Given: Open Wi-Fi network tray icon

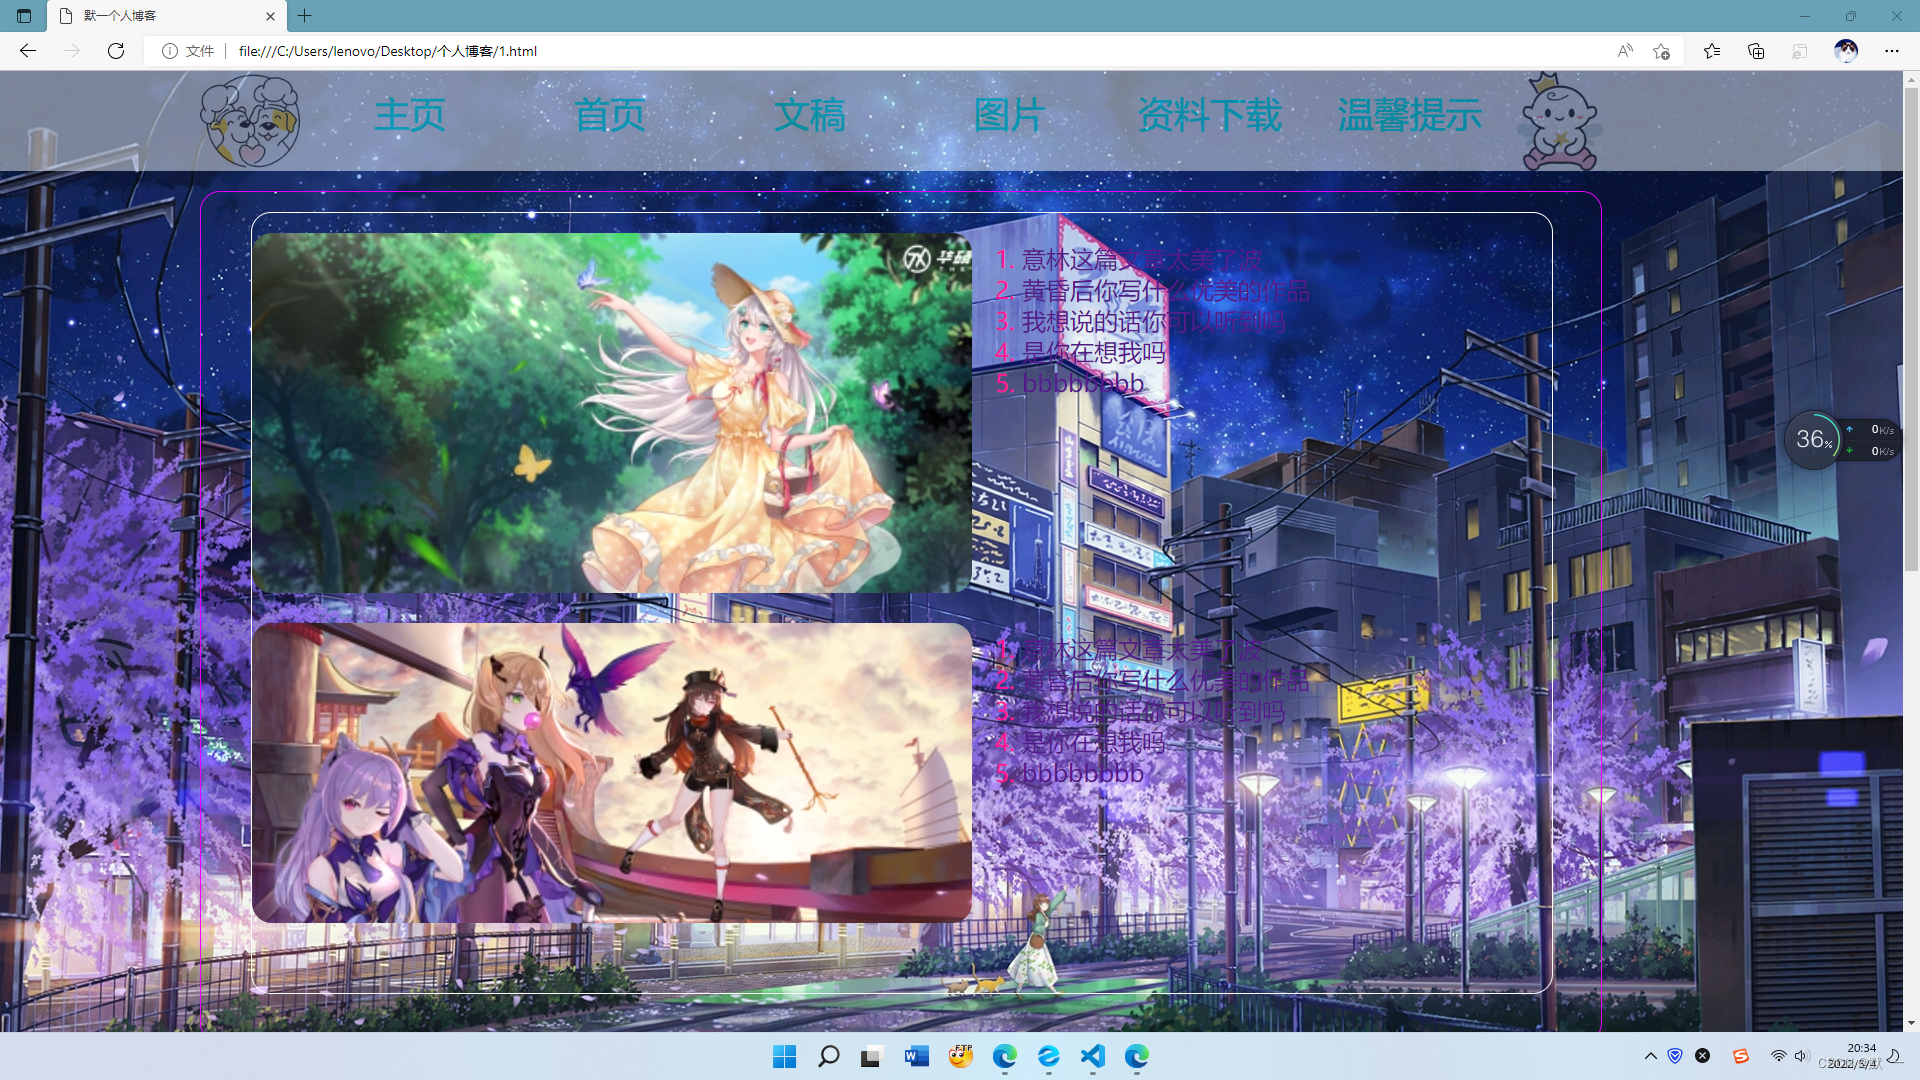Looking at the screenshot, I should coord(1778,1056).
